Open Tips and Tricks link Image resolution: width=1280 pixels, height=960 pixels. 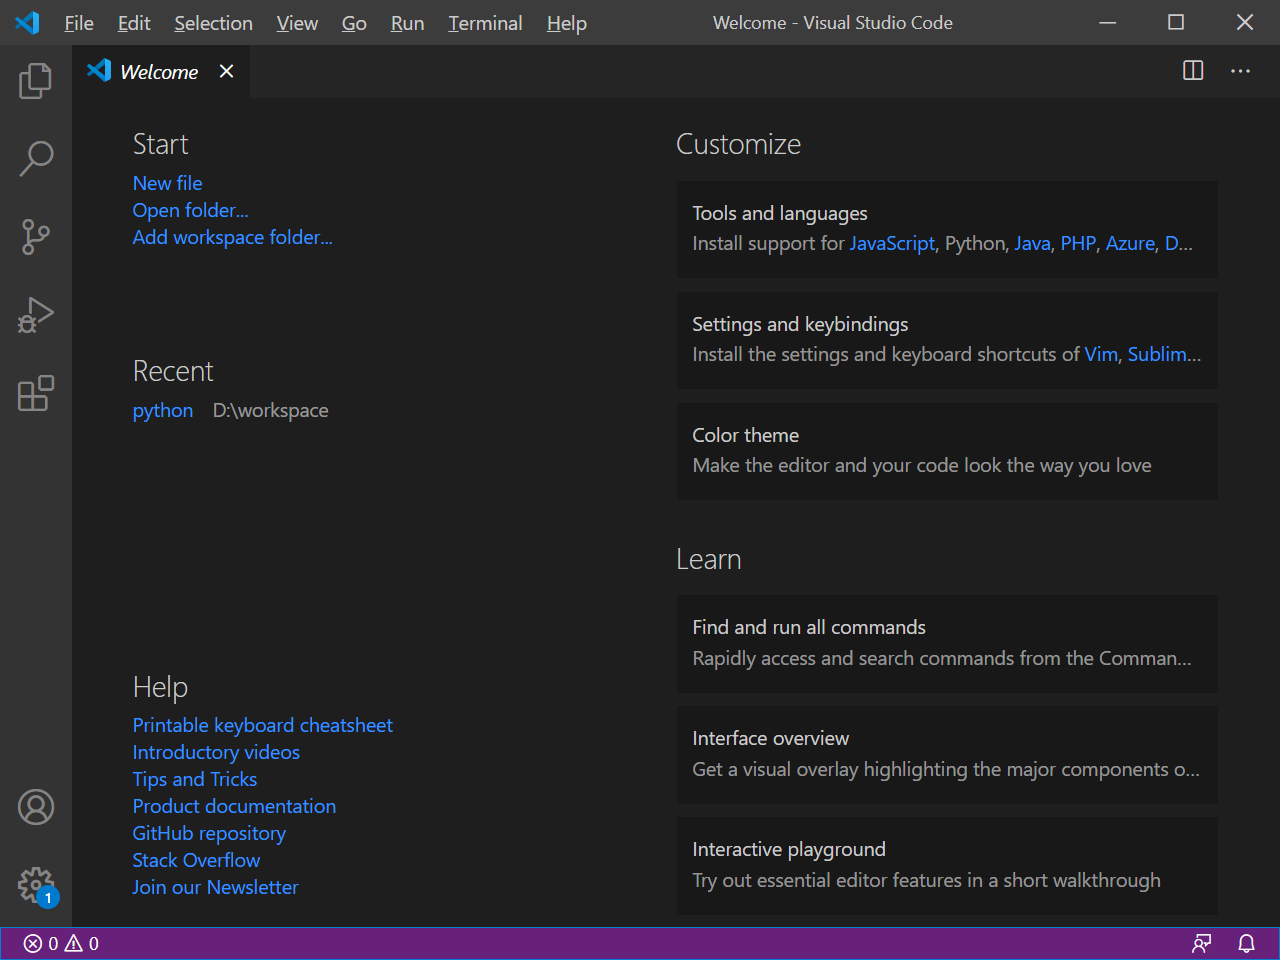(195, 779)
